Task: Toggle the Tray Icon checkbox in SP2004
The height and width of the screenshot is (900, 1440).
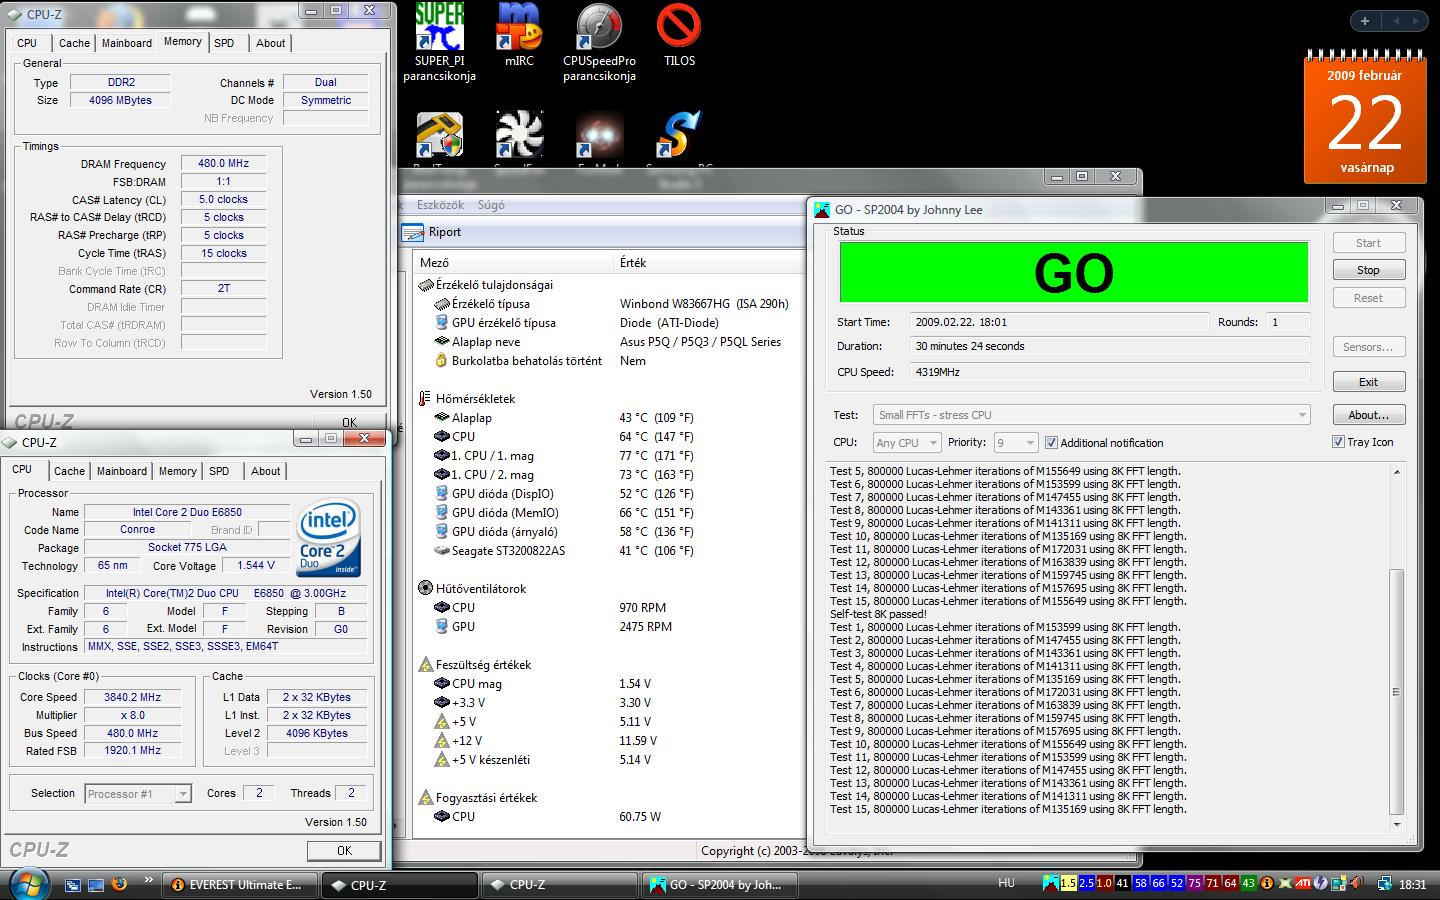Action: (x=1338, y=442)
